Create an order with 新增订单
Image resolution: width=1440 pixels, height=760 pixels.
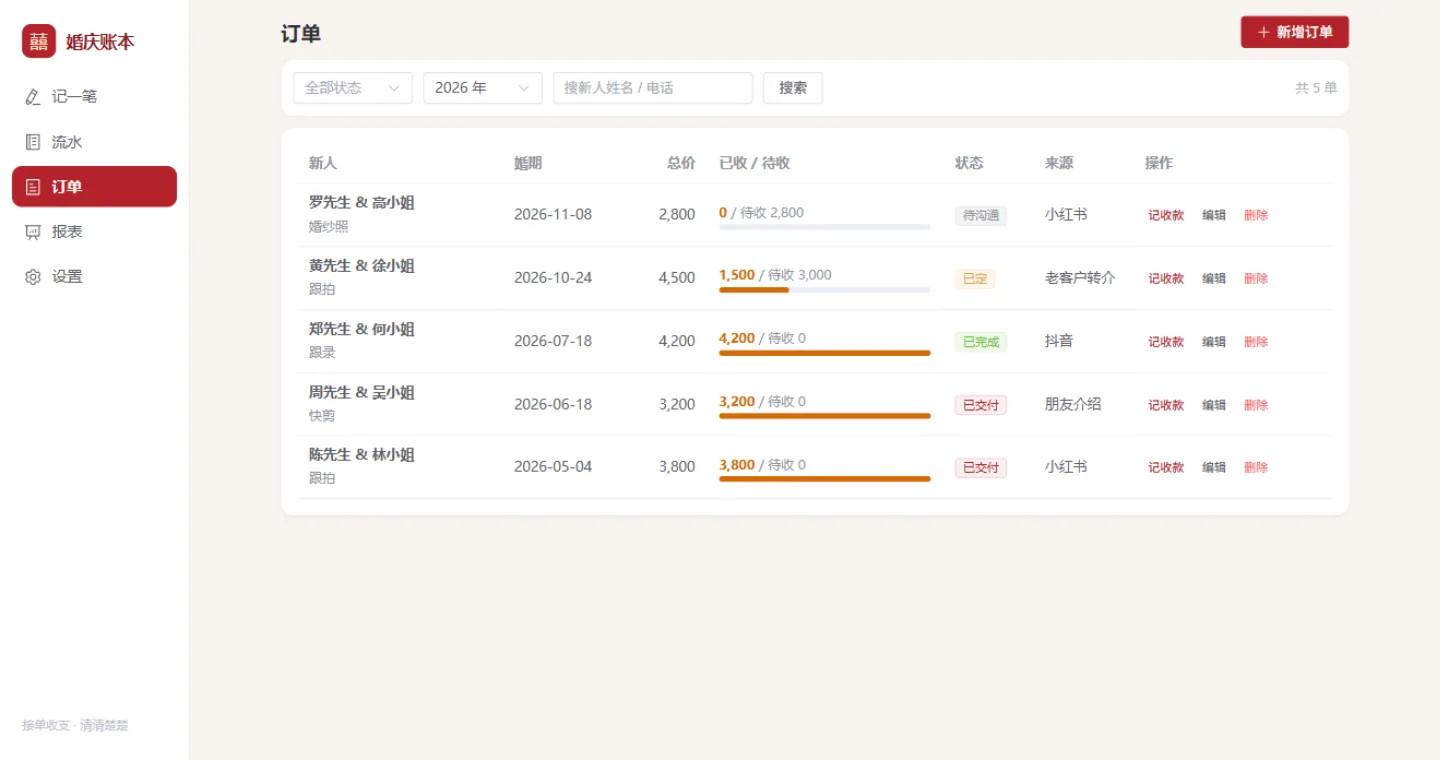[1295, 32]
